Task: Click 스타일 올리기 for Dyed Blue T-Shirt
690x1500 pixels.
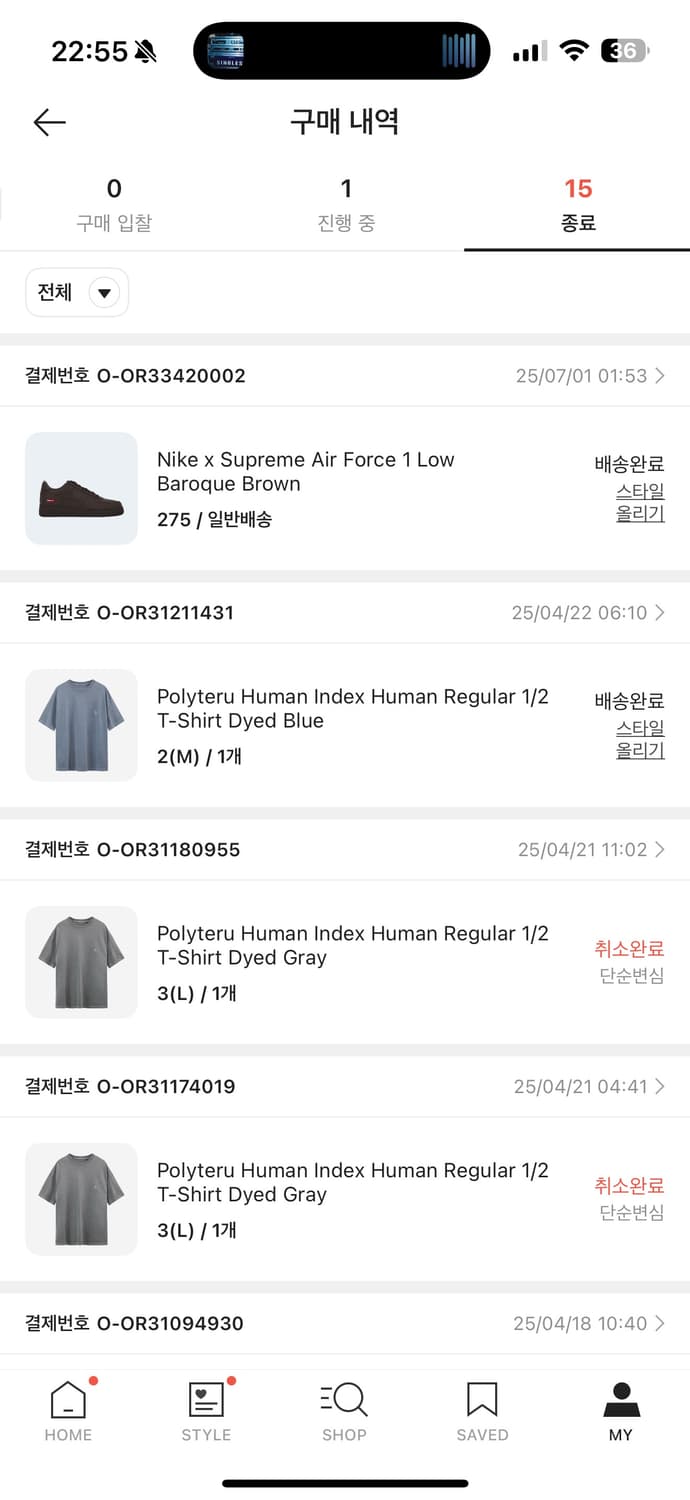Action: (x=640, y=740)
